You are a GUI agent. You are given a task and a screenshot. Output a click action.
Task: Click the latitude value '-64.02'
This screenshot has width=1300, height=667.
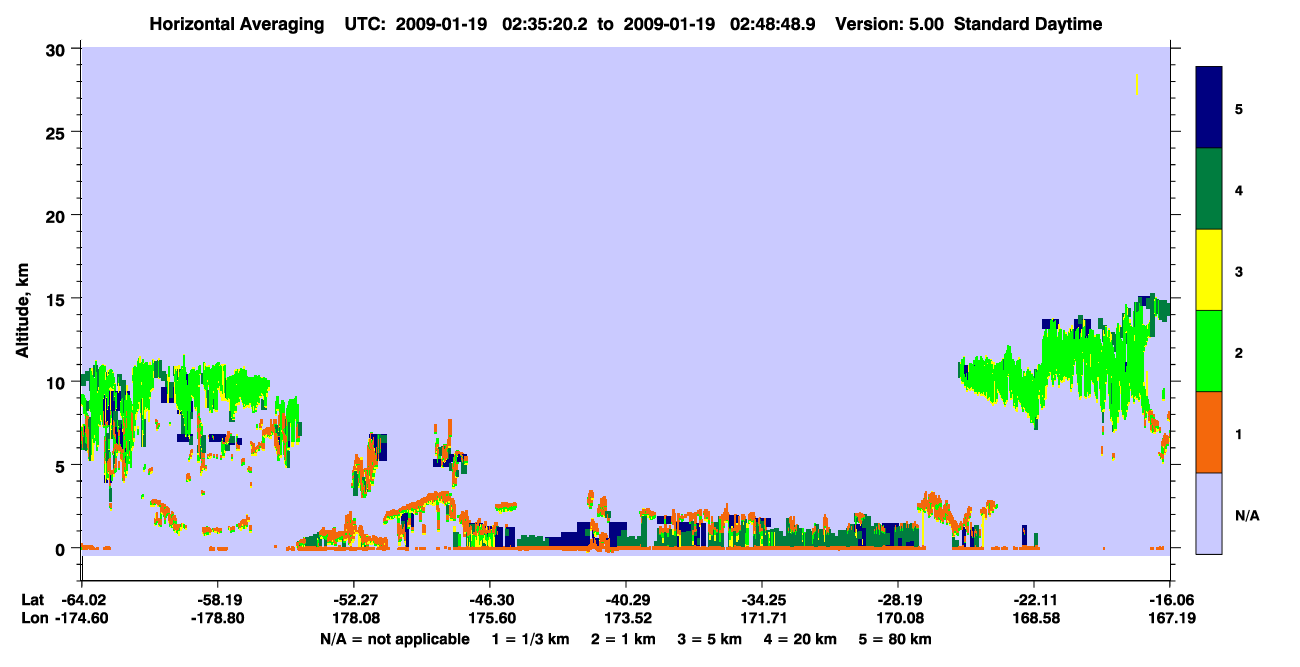tap(82, 600)
